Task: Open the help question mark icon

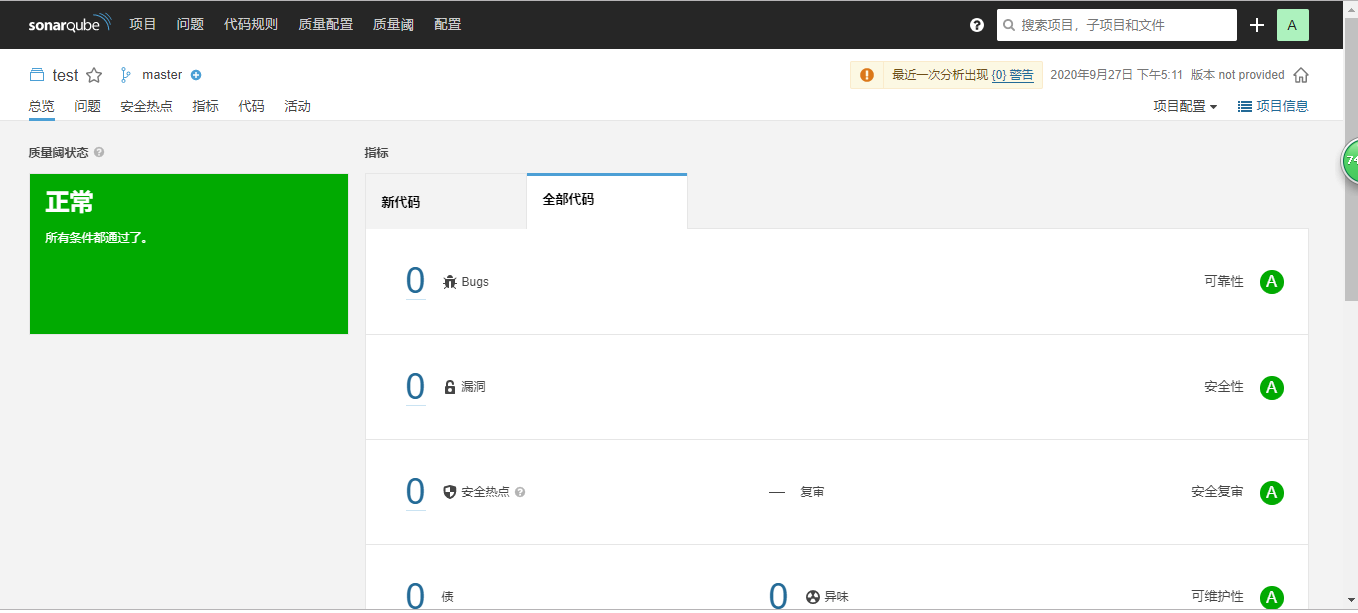Action: pyautogui.click(x=977, y=25)
